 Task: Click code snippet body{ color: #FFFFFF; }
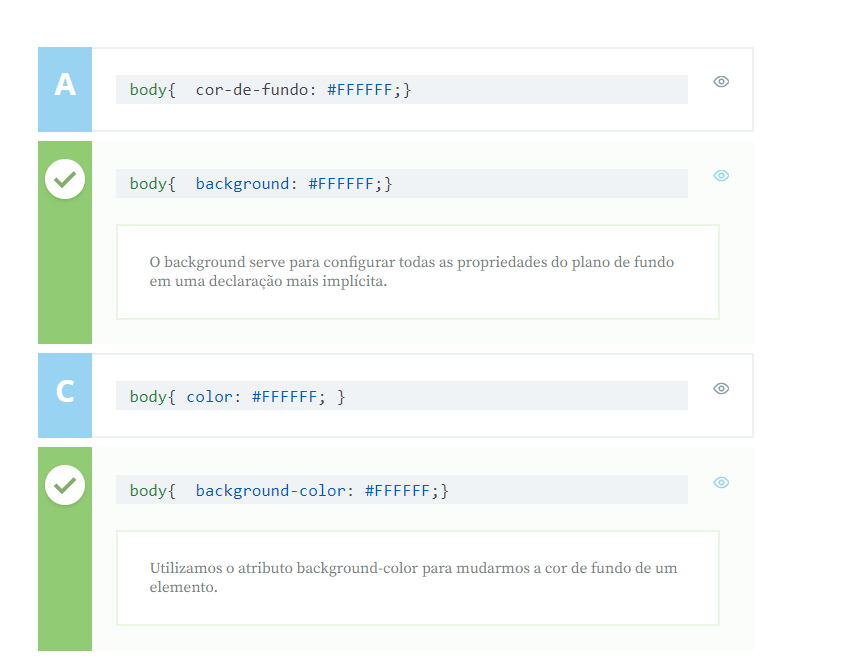402,396
